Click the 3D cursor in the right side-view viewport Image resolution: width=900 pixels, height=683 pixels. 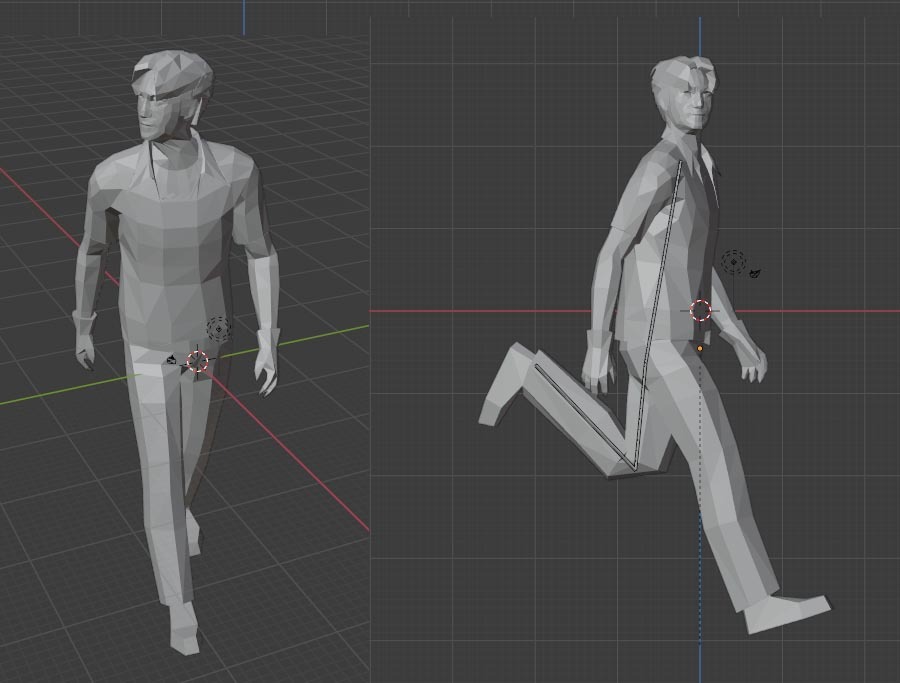click(700, 311)
